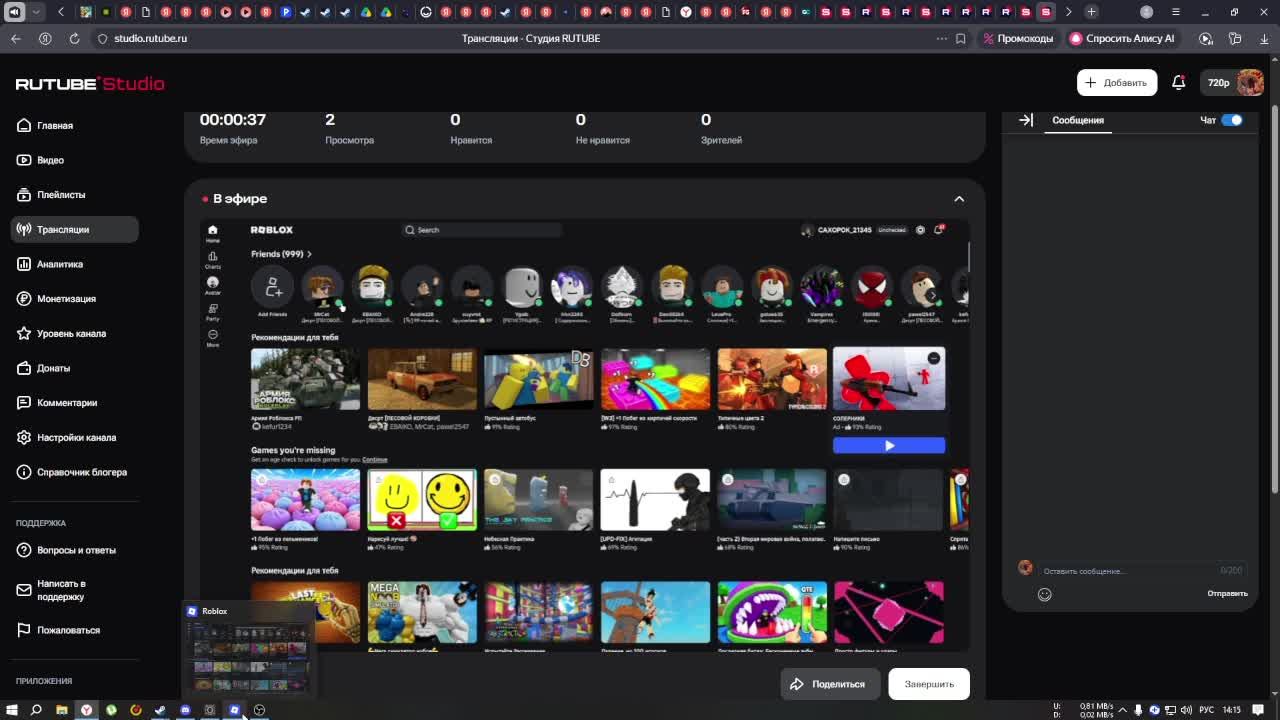Click the page vertical scrollbar
The image size is (1280, 720).
(x=1274, y=300)
